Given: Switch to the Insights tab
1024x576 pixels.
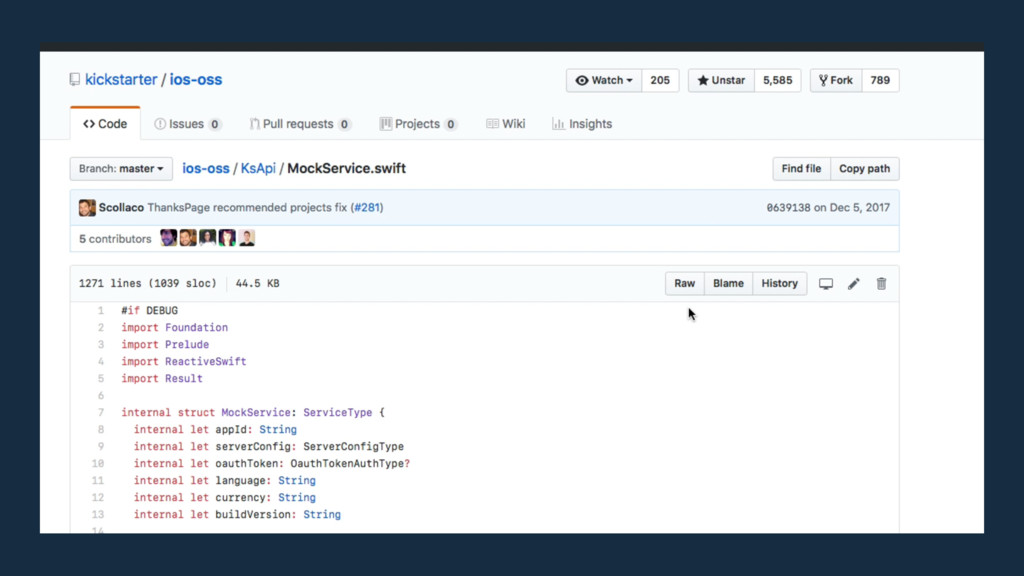Looking at the screenshot, I should coord(582,124).
